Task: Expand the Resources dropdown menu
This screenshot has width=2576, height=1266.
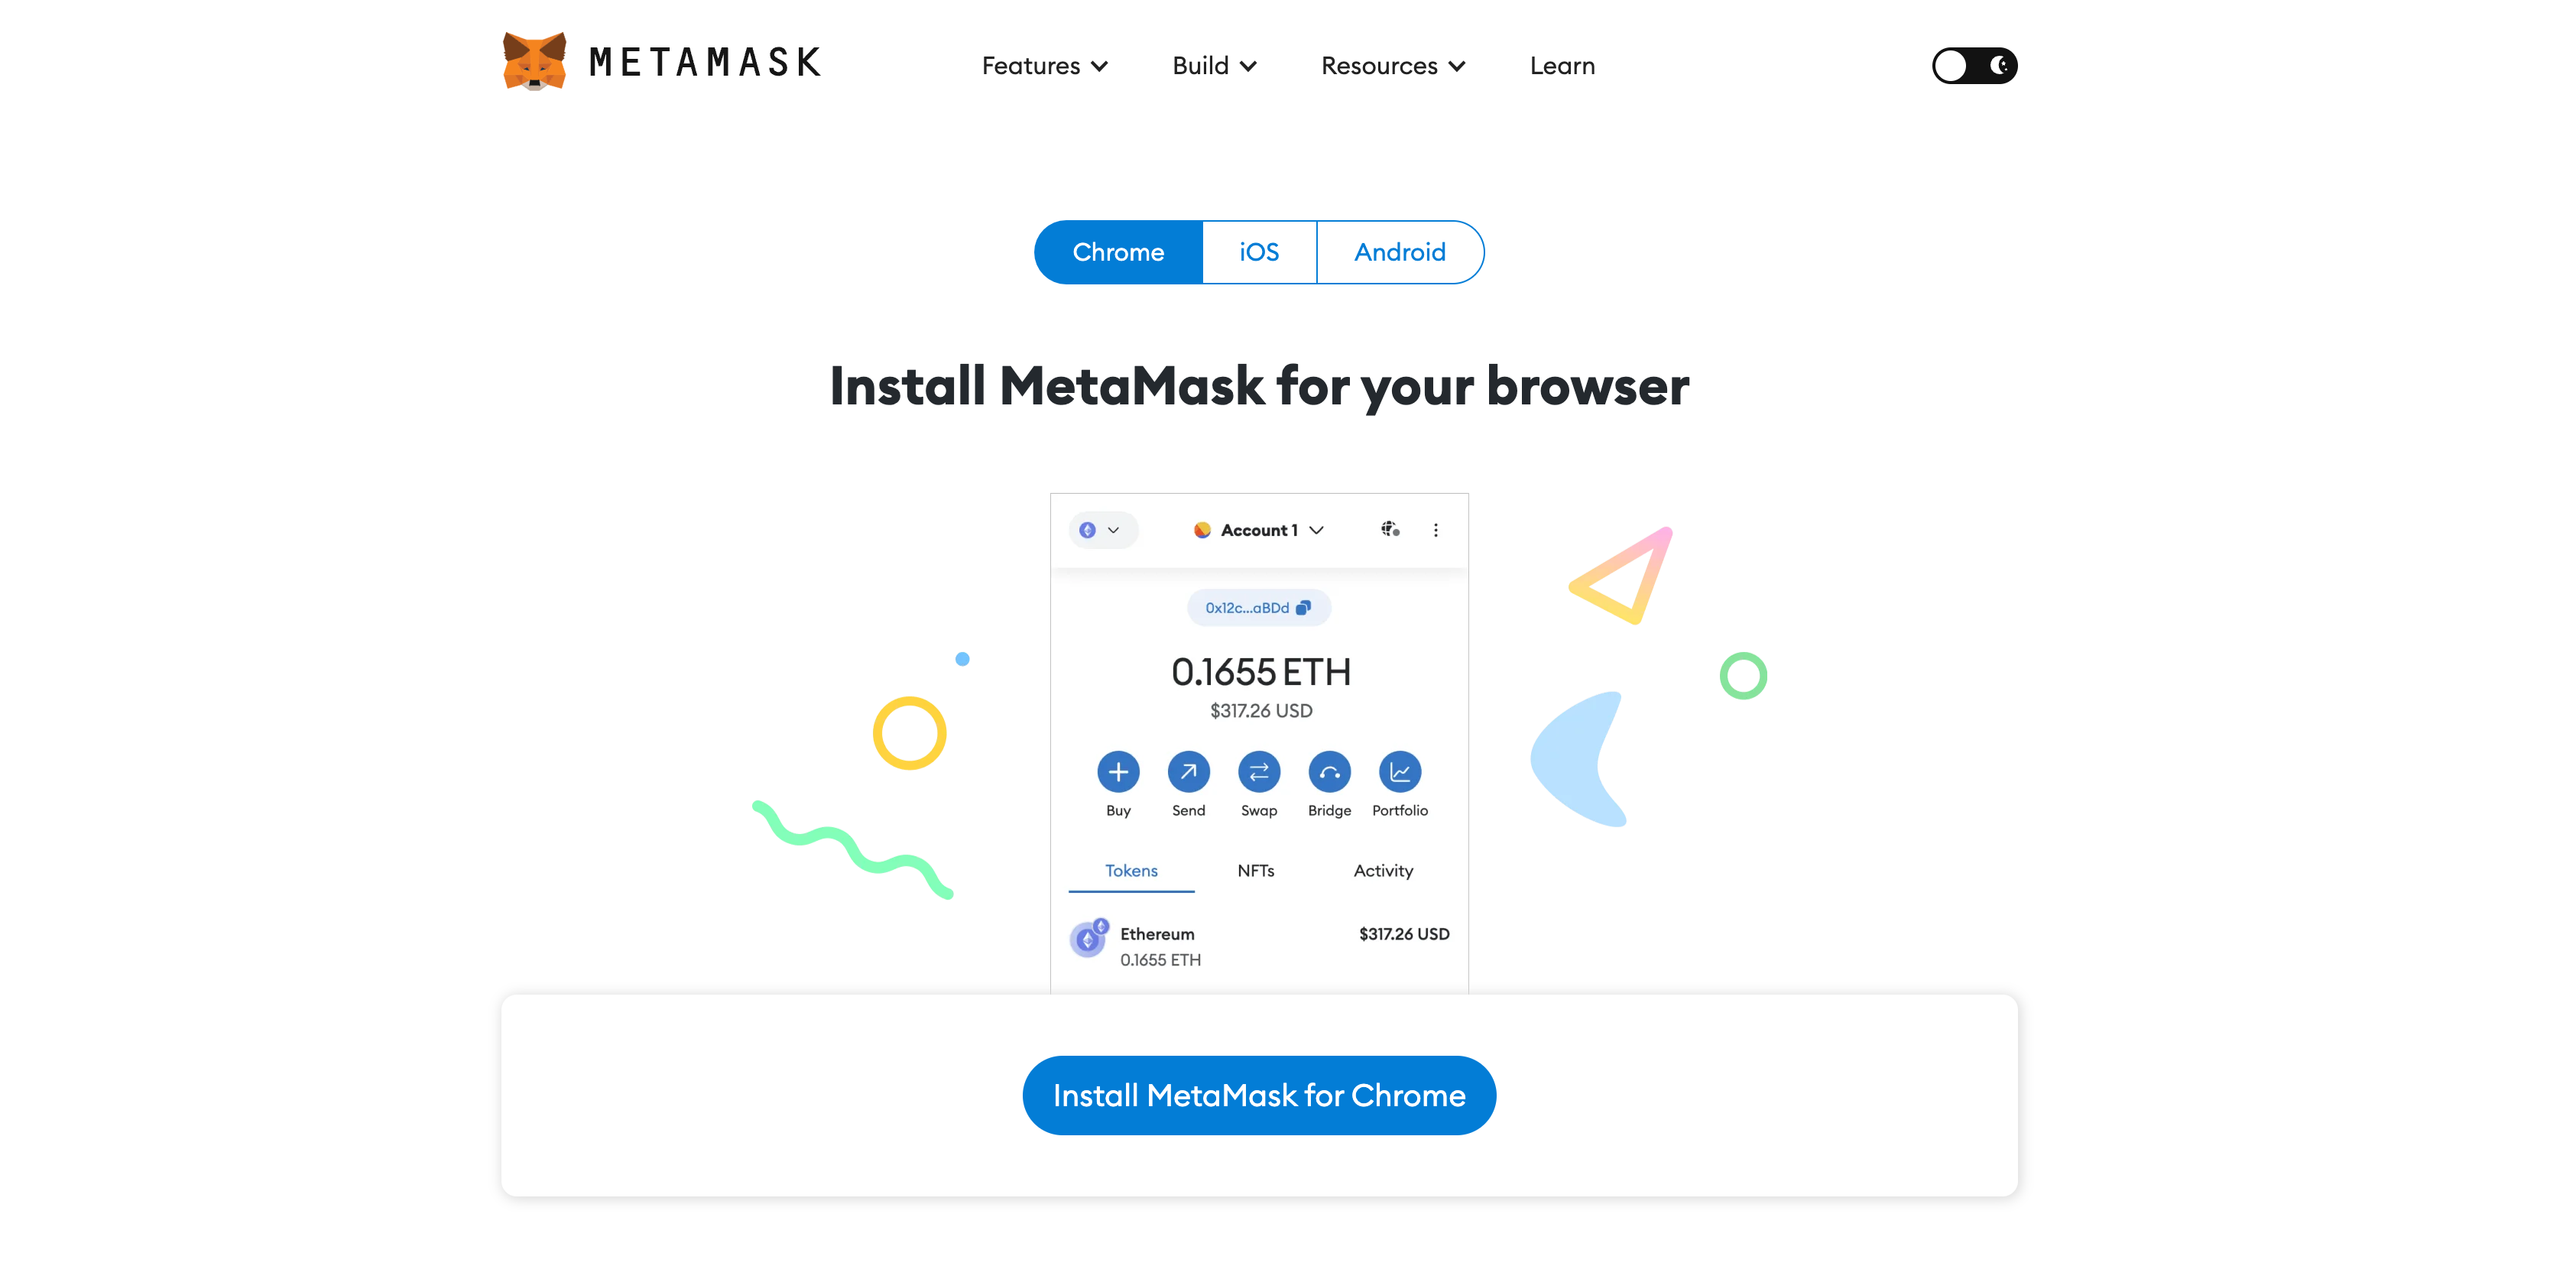Action: (x=1393, y=66)
